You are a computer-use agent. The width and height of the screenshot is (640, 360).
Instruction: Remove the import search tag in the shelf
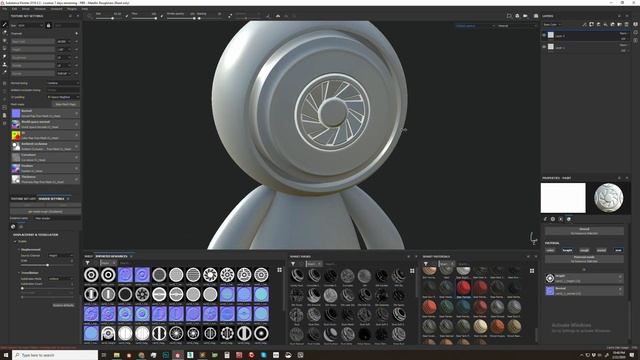114,263
